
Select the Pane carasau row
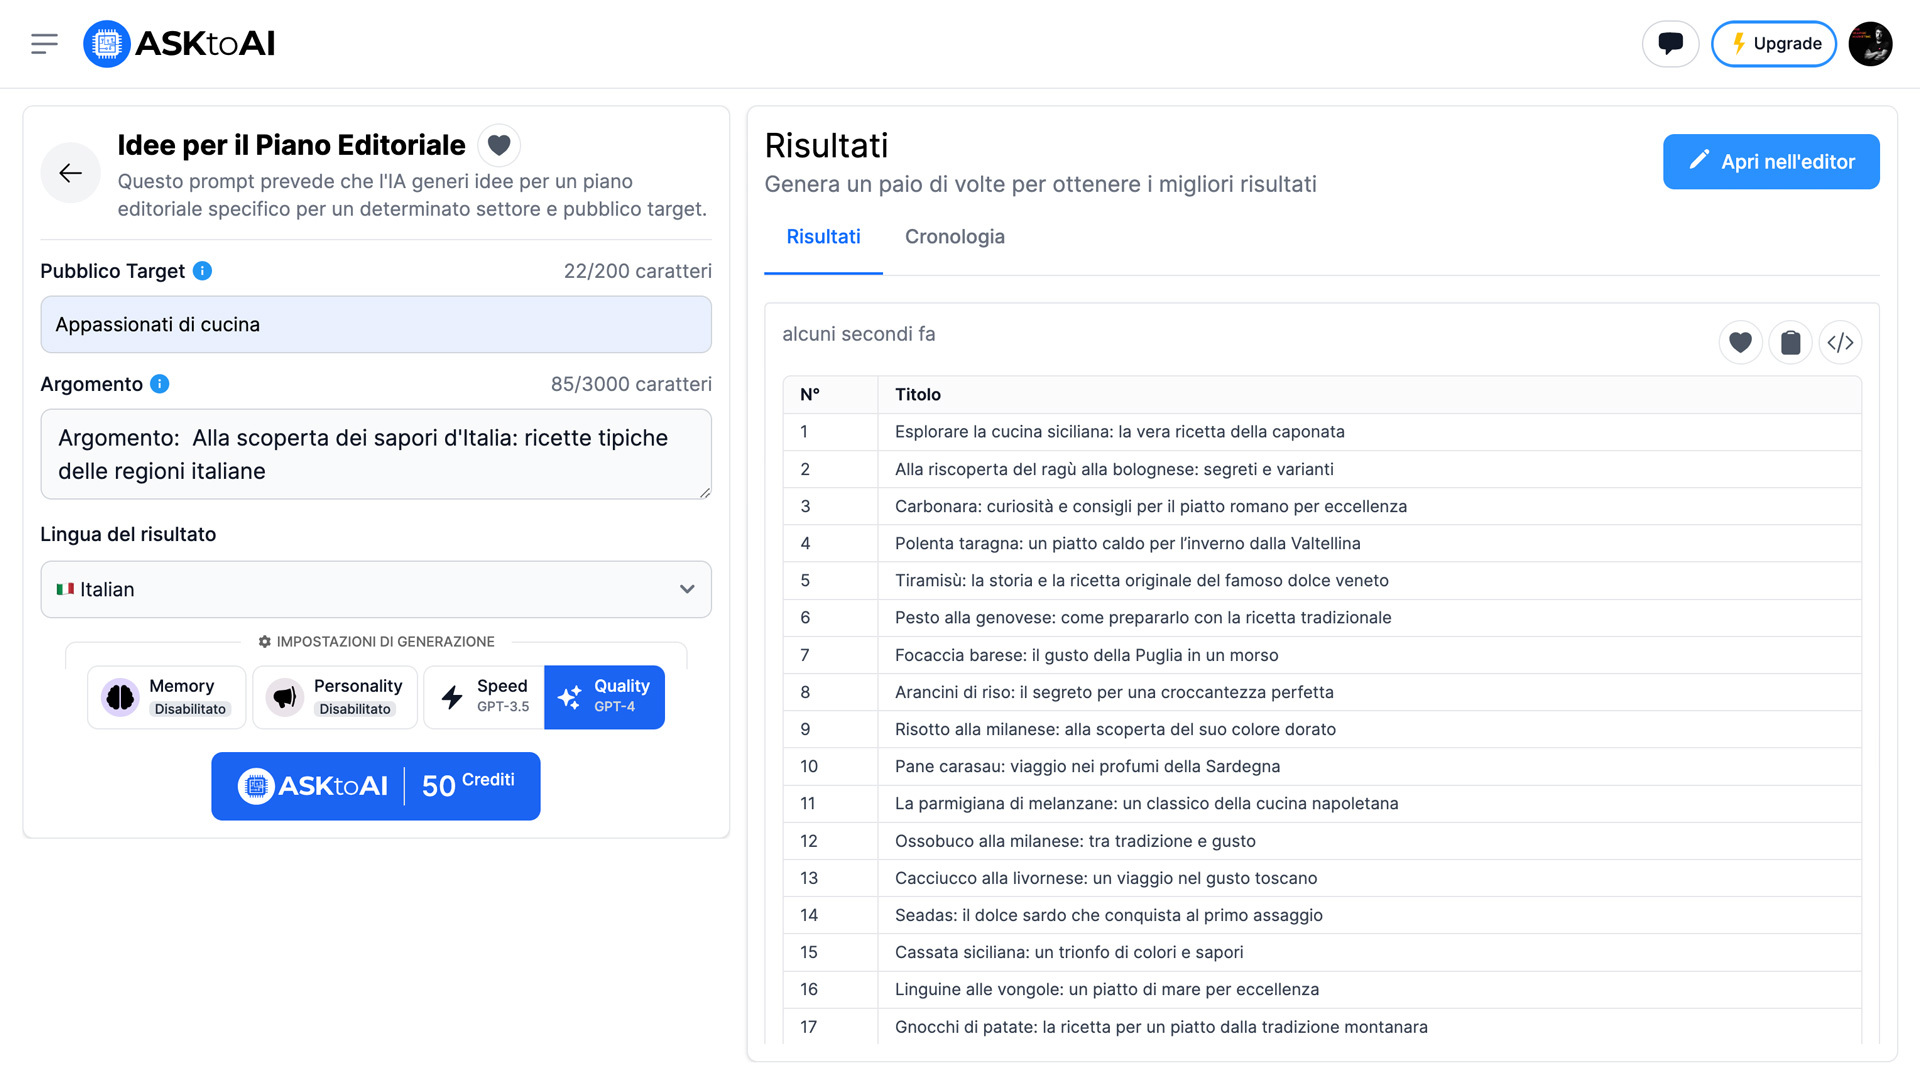point(1322,767)
